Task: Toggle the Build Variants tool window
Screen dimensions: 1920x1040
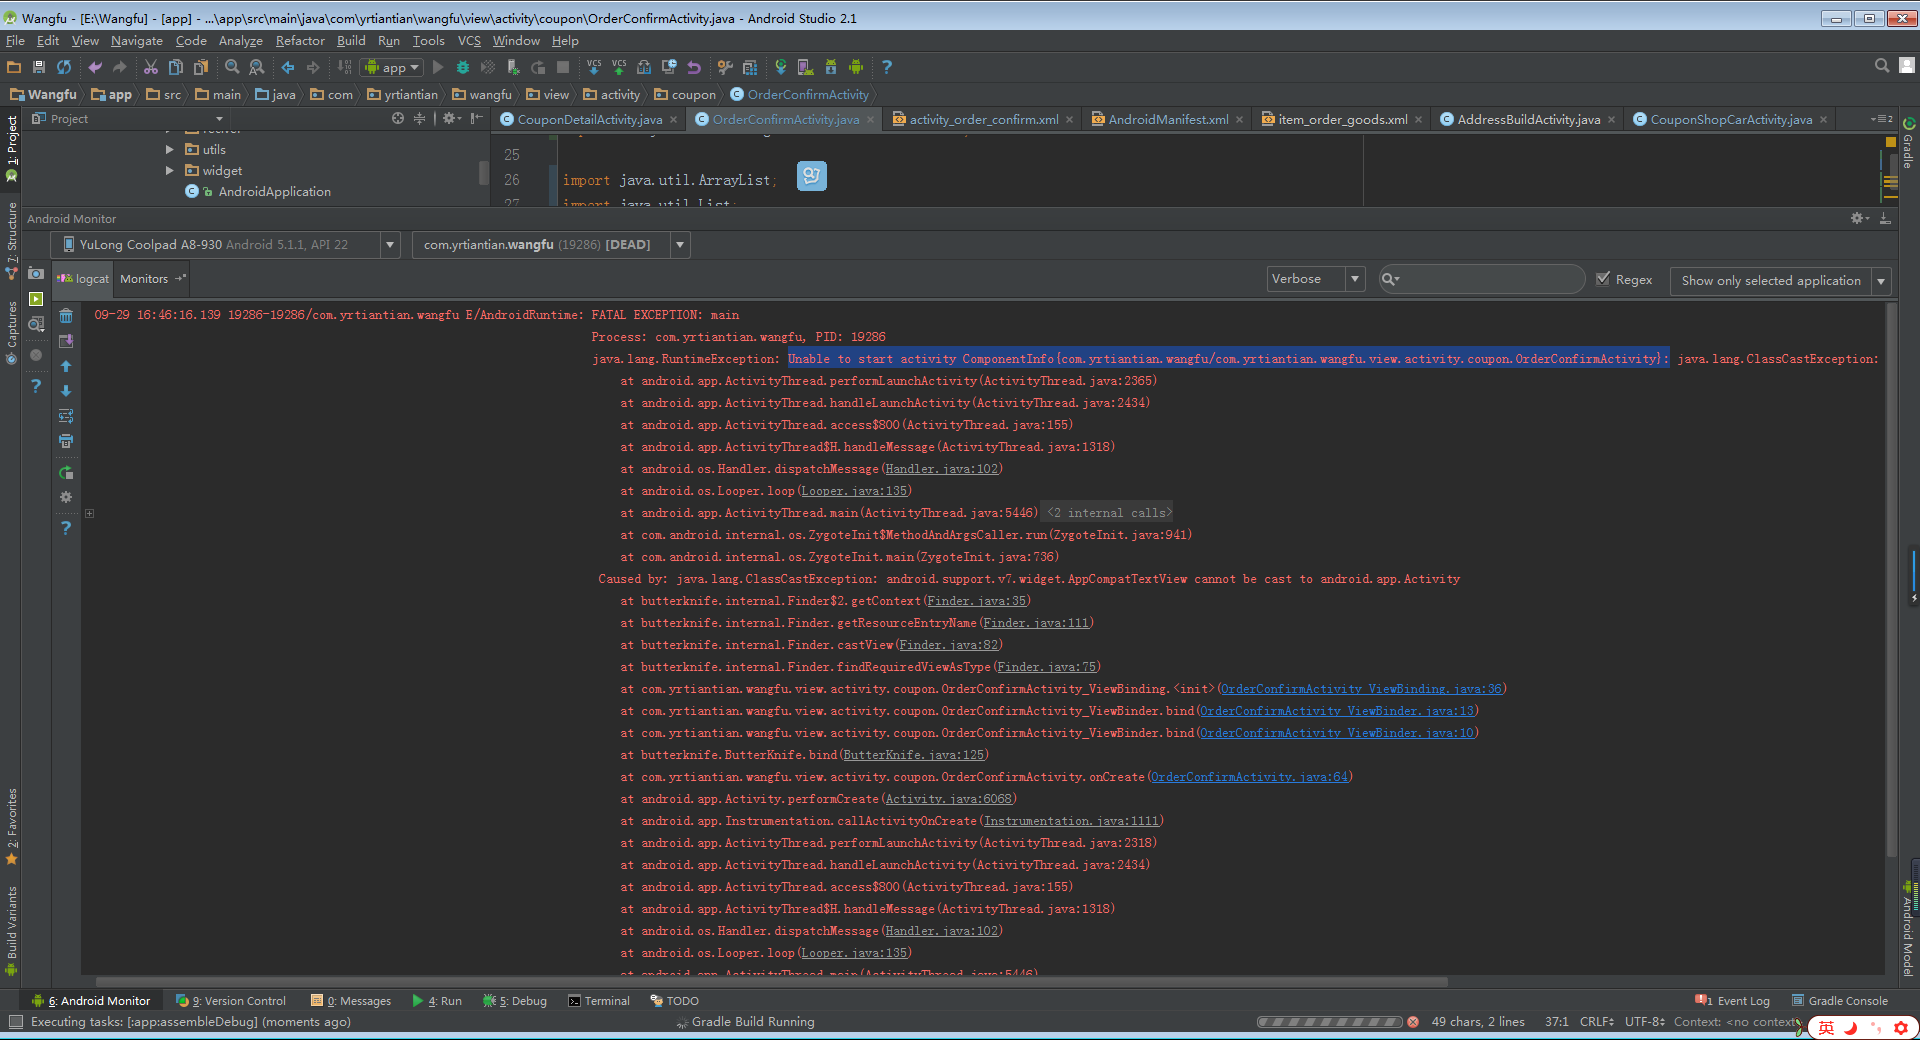Action: pos(11,931)
